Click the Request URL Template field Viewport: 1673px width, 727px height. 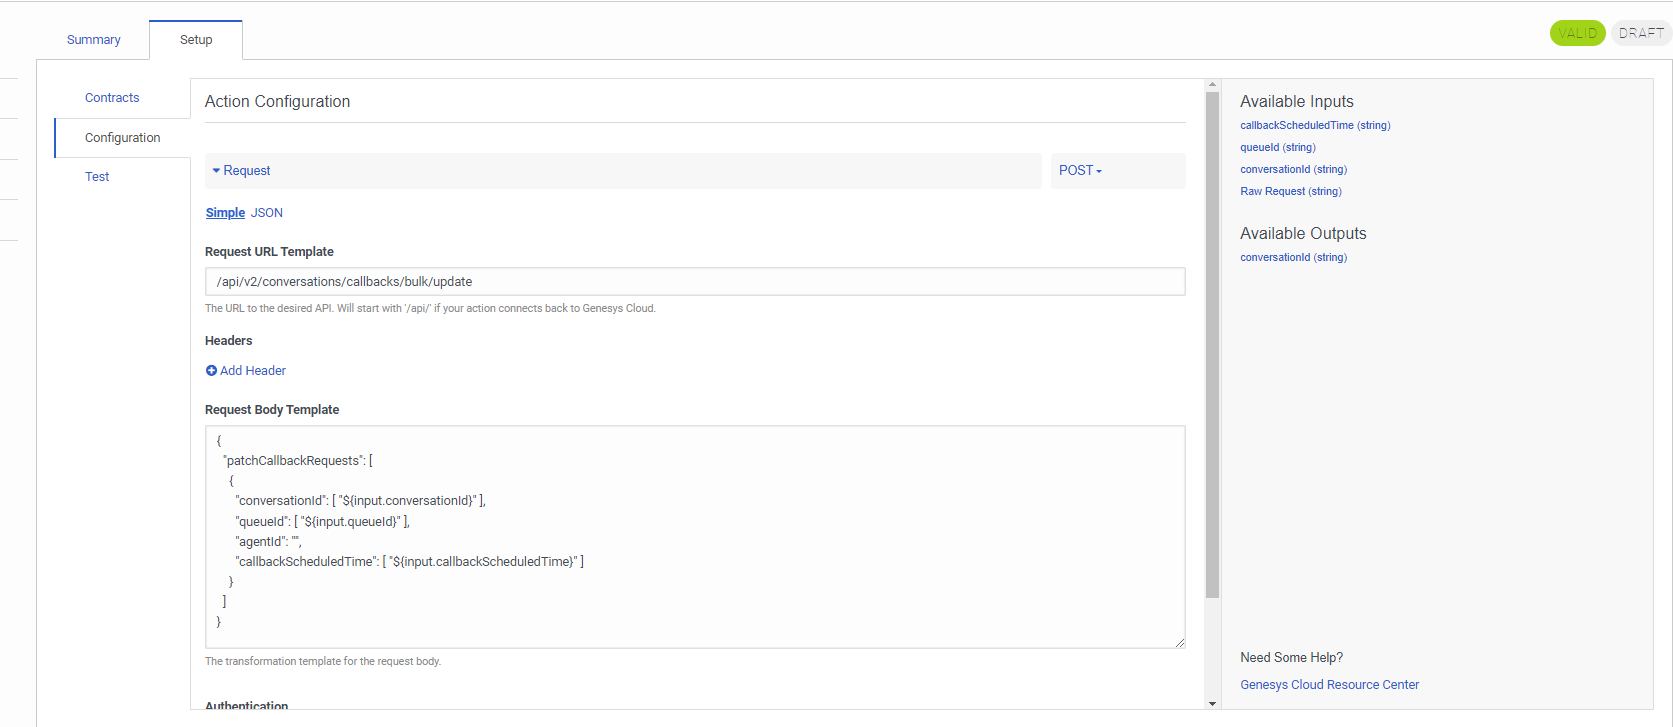pyautogui.click(x=694, y=282)
